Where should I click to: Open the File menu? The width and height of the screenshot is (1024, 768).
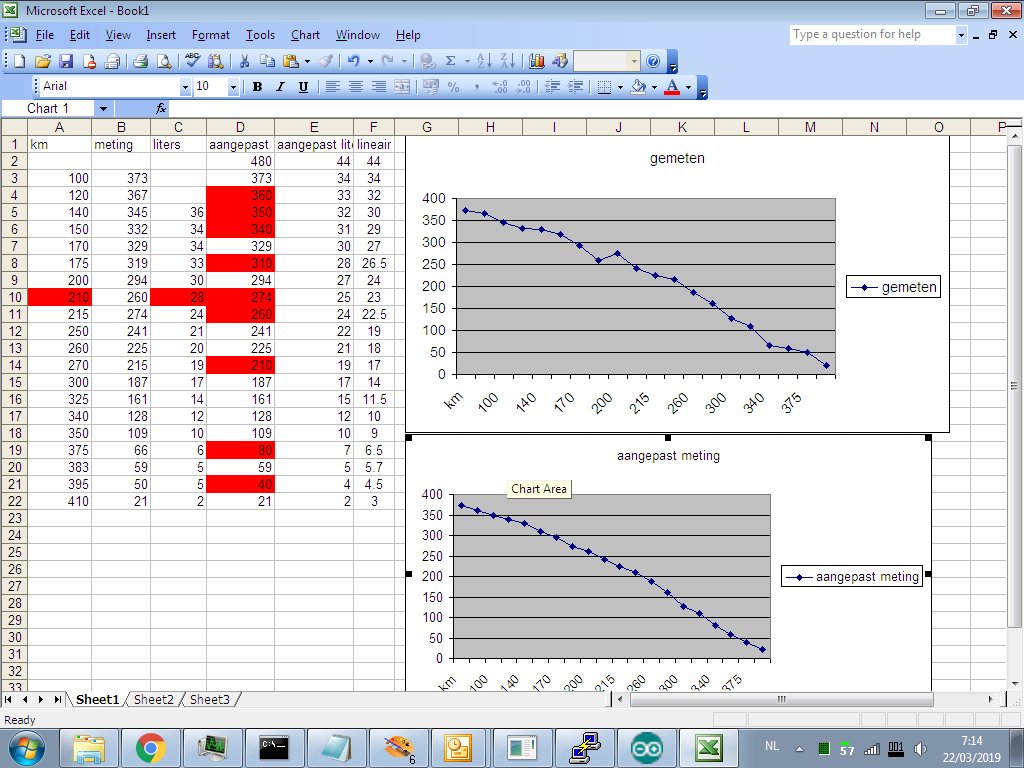(44, 35)
